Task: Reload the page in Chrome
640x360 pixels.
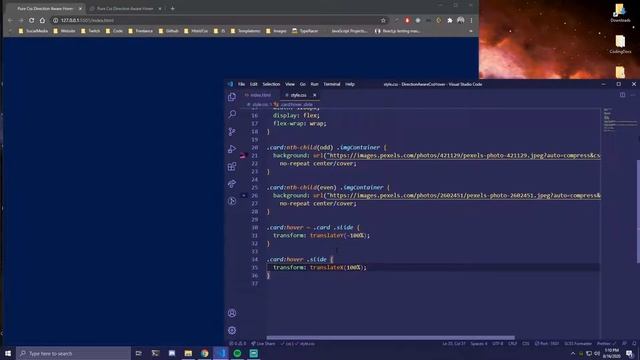Action: click(x=31, y=20)
